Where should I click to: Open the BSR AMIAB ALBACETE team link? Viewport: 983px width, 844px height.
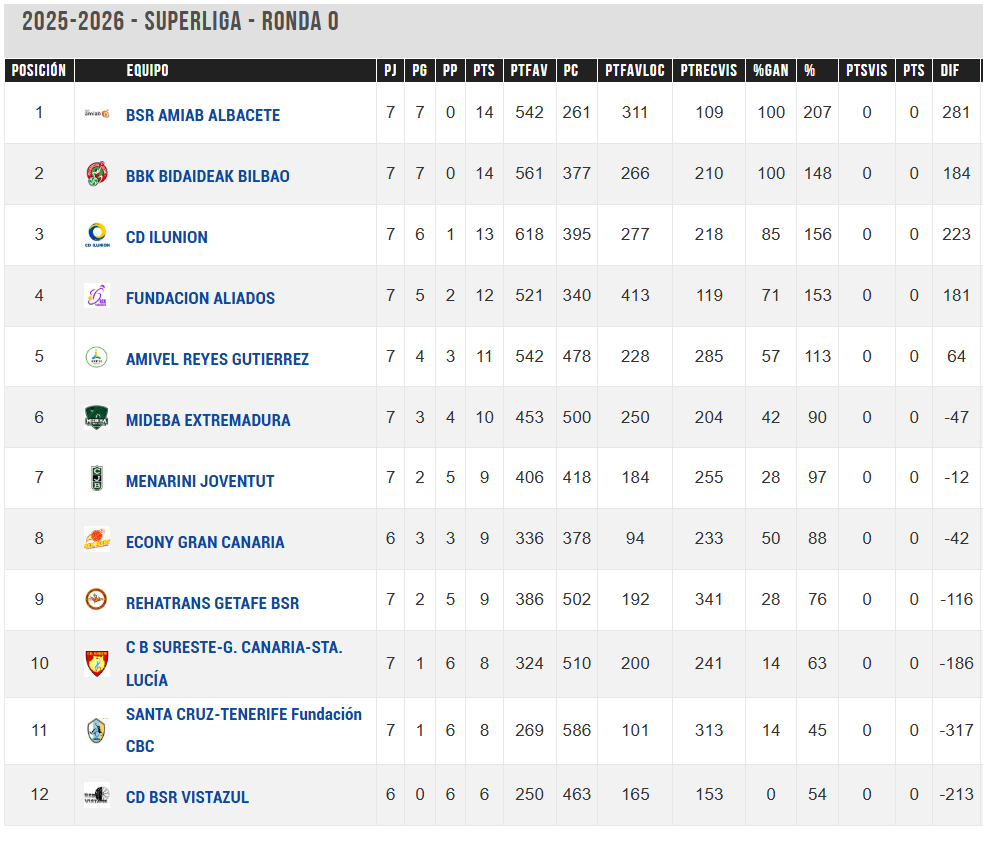[203, 115]
